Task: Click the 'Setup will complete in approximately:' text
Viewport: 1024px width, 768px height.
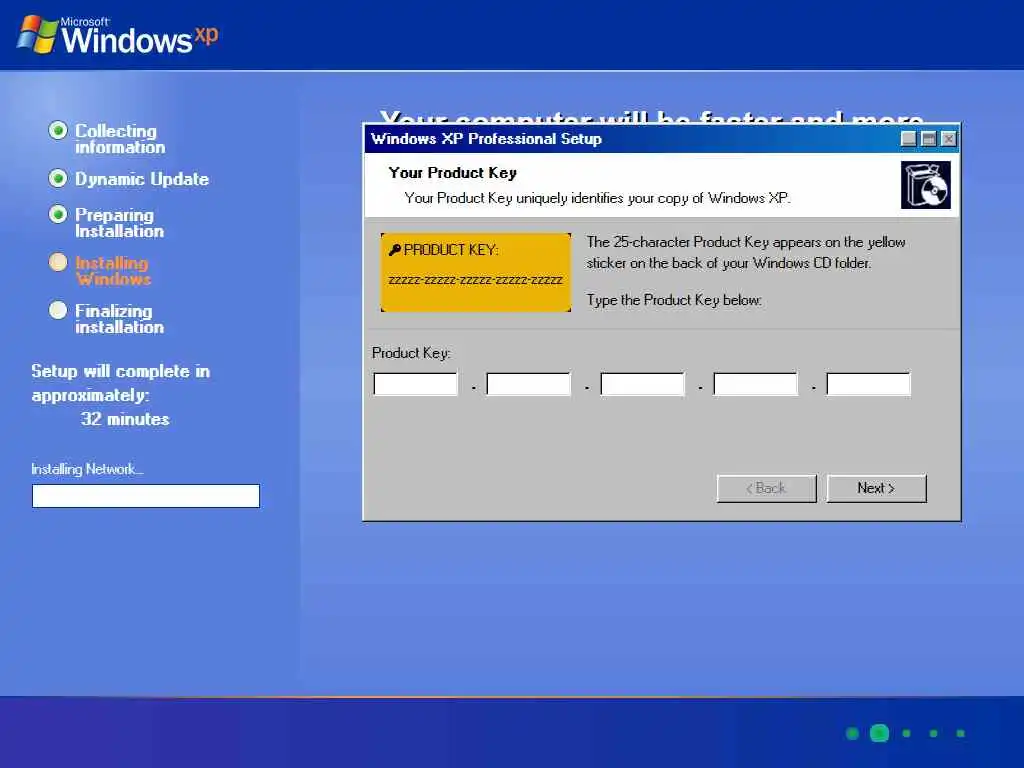Action: click(121, 383)
